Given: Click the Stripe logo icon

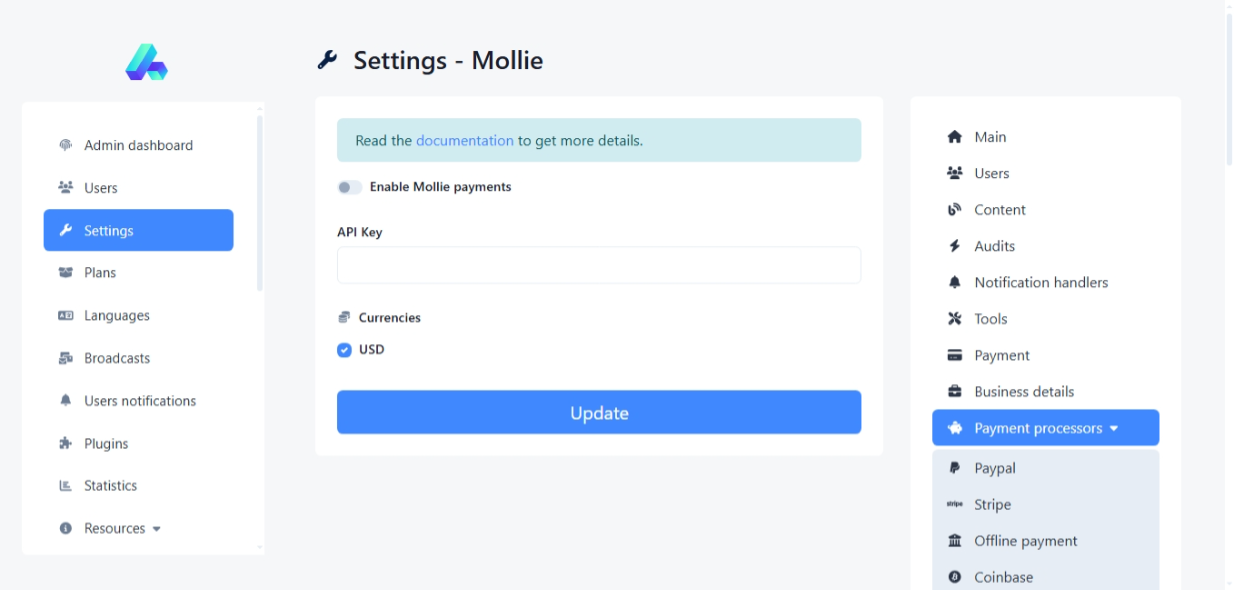Looking at the screenshot, I should pyautogui.click(x=954, y=505).
